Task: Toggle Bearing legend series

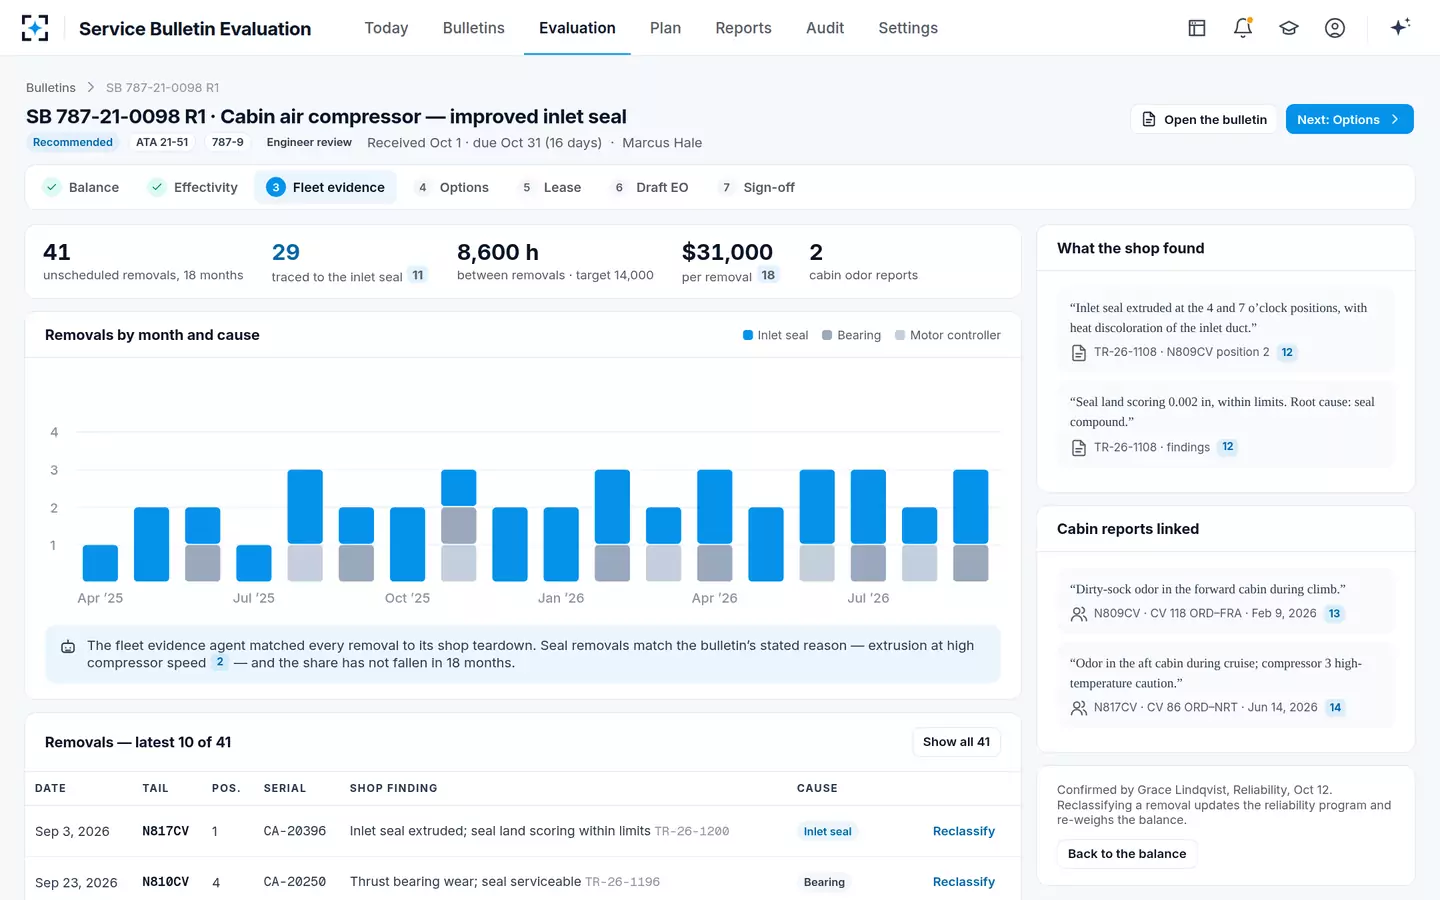Action: tap(851, 335)
